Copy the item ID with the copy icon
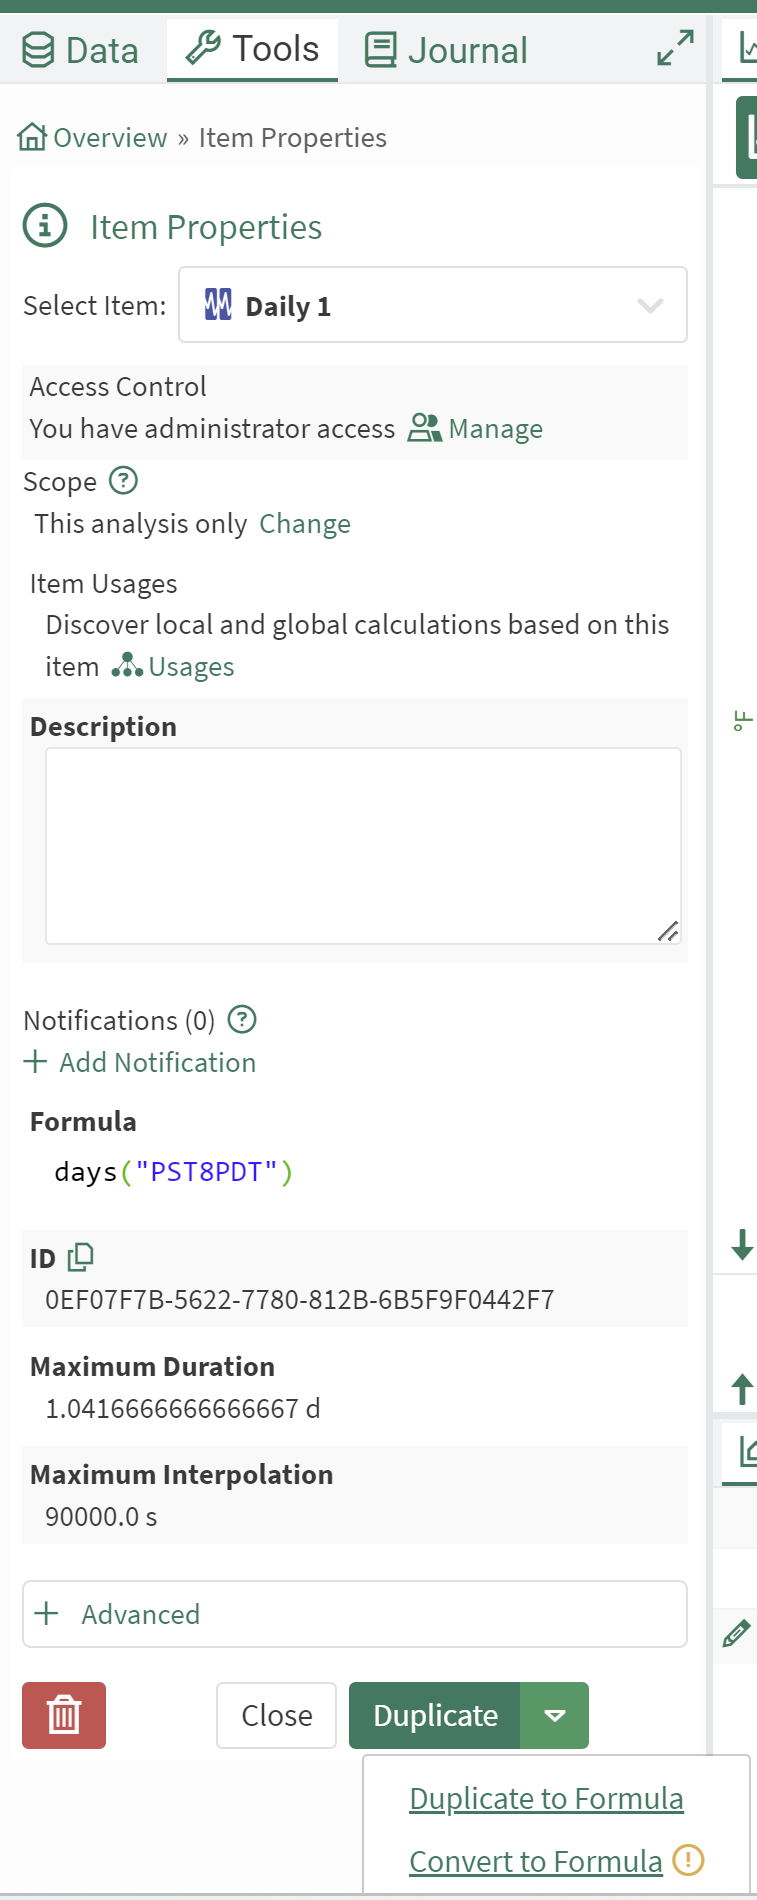The image size is (757, 1900). coord(80,1256)
